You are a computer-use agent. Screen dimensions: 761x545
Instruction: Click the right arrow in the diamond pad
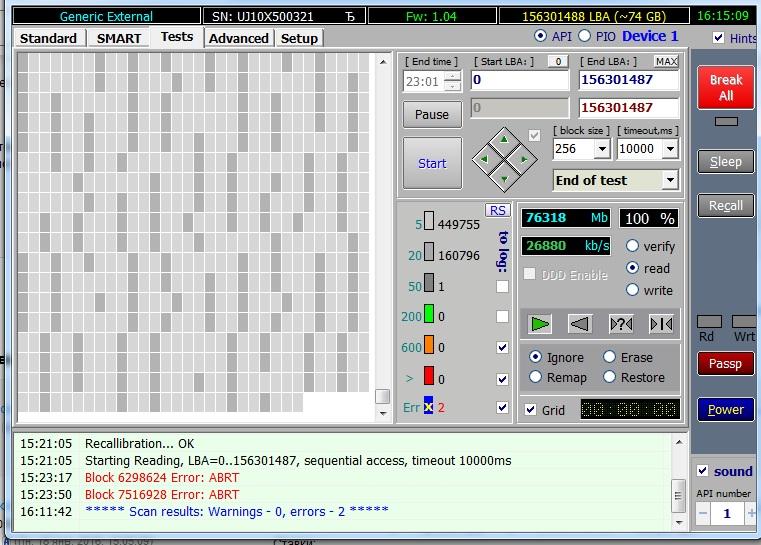click(523, 158)
